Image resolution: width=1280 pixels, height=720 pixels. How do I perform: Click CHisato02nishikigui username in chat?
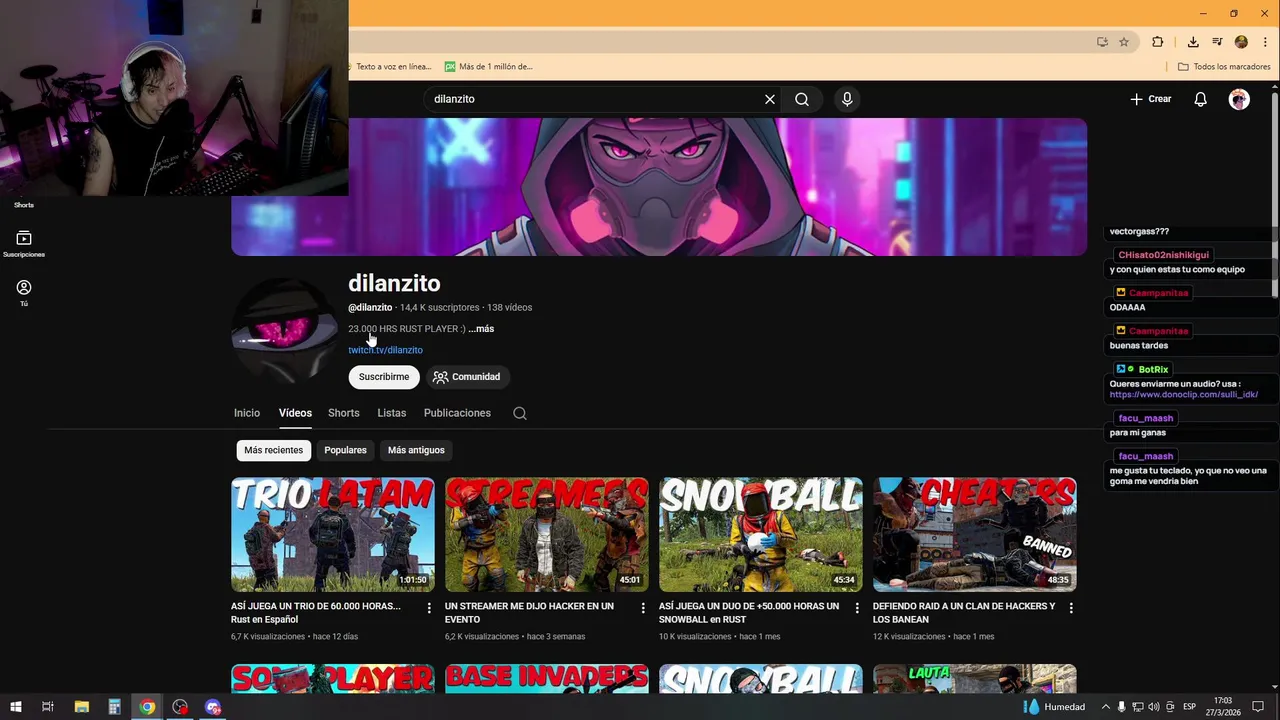click(1164, 255)
